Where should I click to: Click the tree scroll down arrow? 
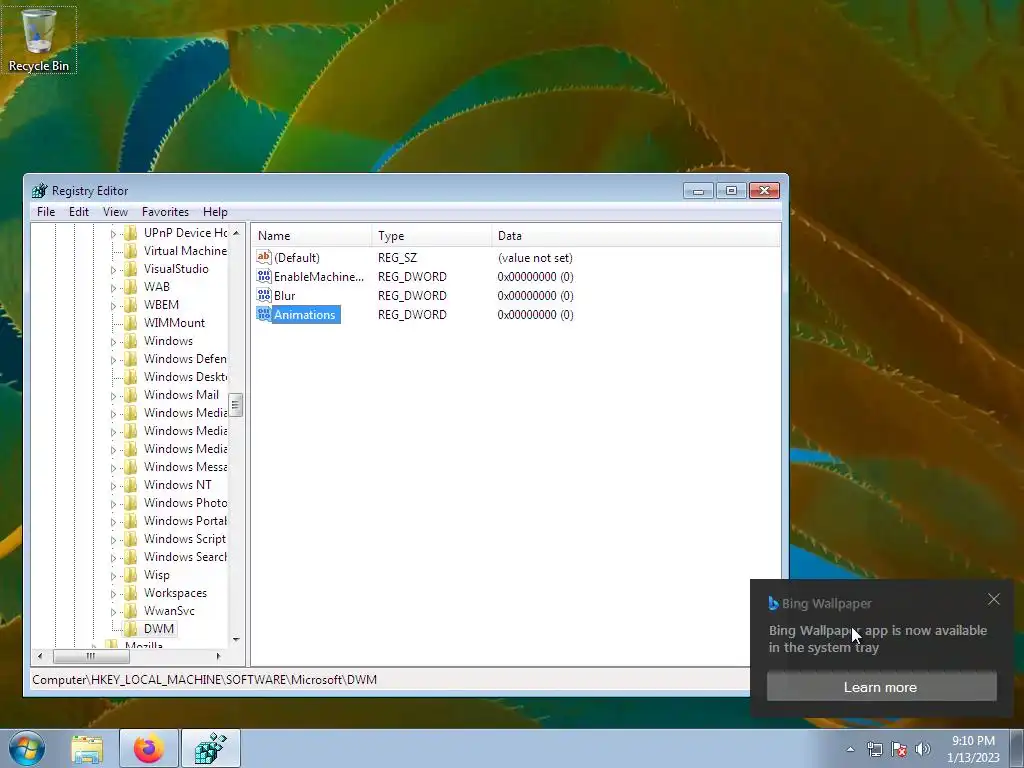point(236,639)
